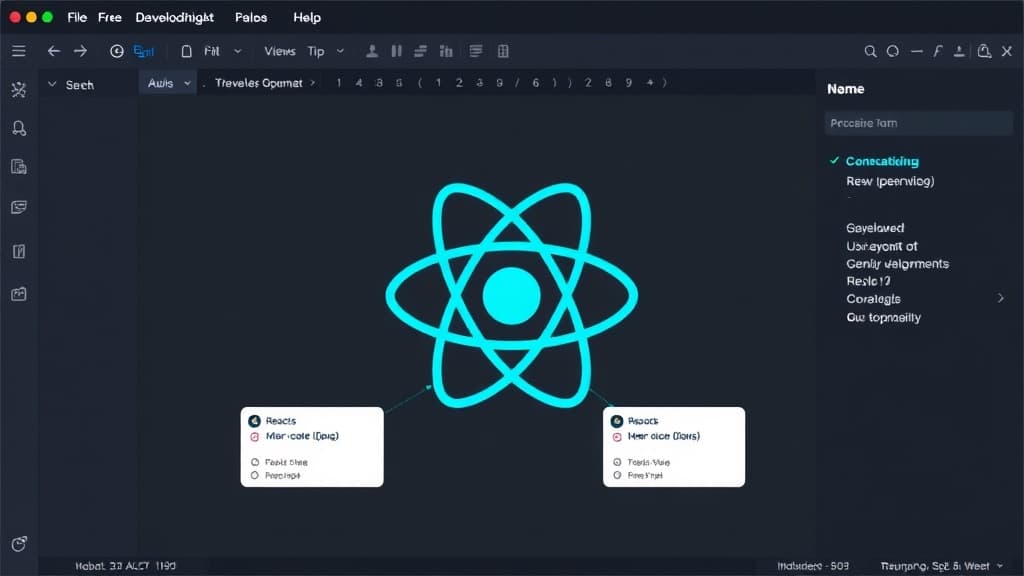The width and height of the screenshot is (1024, 576).
Task: Click the Reacts label in the left card
Action: 281,421
